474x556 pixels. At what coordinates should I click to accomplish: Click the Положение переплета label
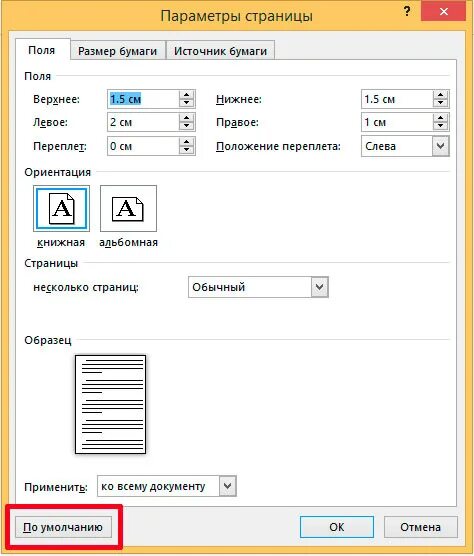click(x=278, y=146)
